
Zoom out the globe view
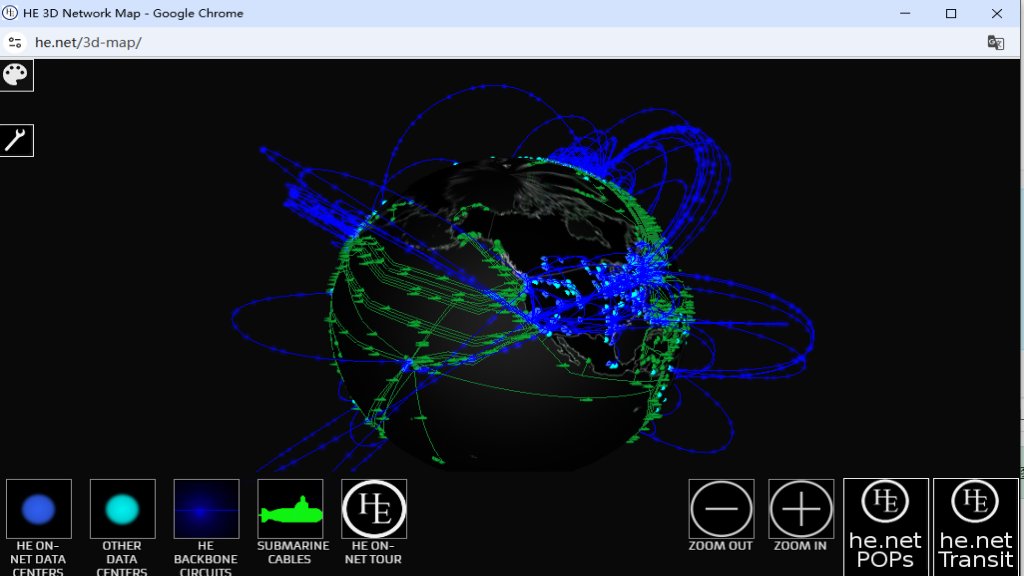tap(721, 511)
